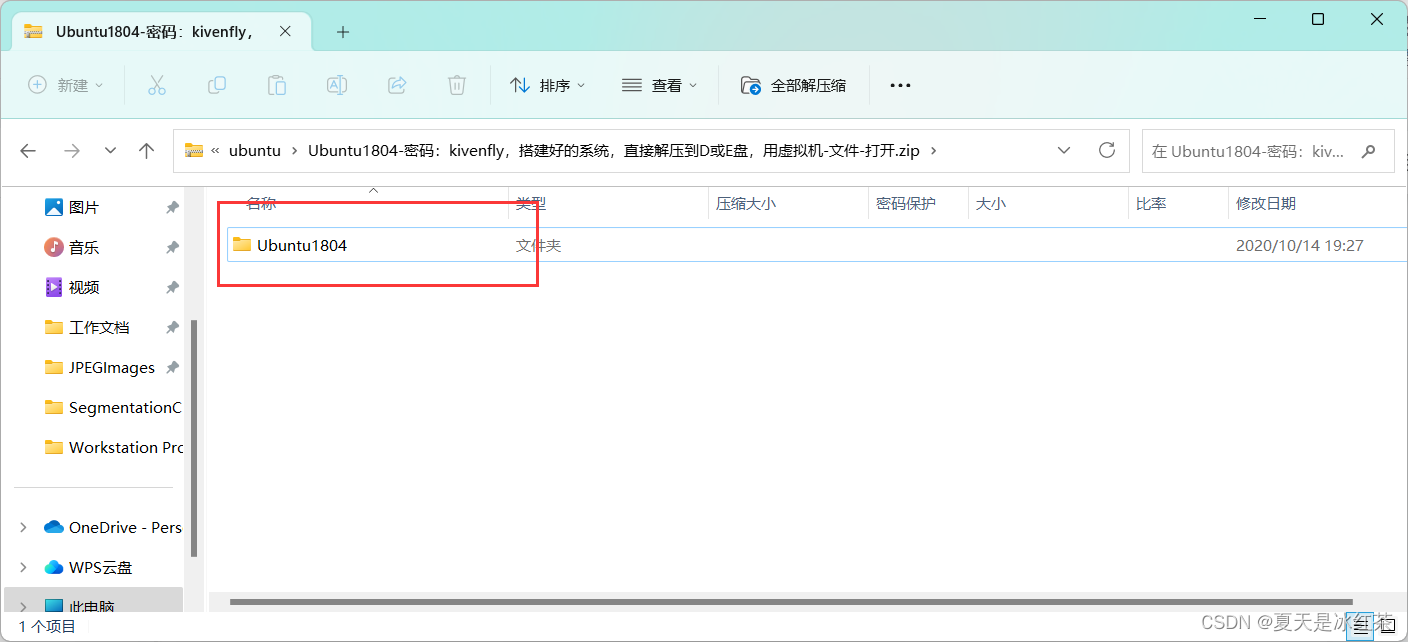Open the 排序 (Sort) dropdown

click(x=548, y=85)
